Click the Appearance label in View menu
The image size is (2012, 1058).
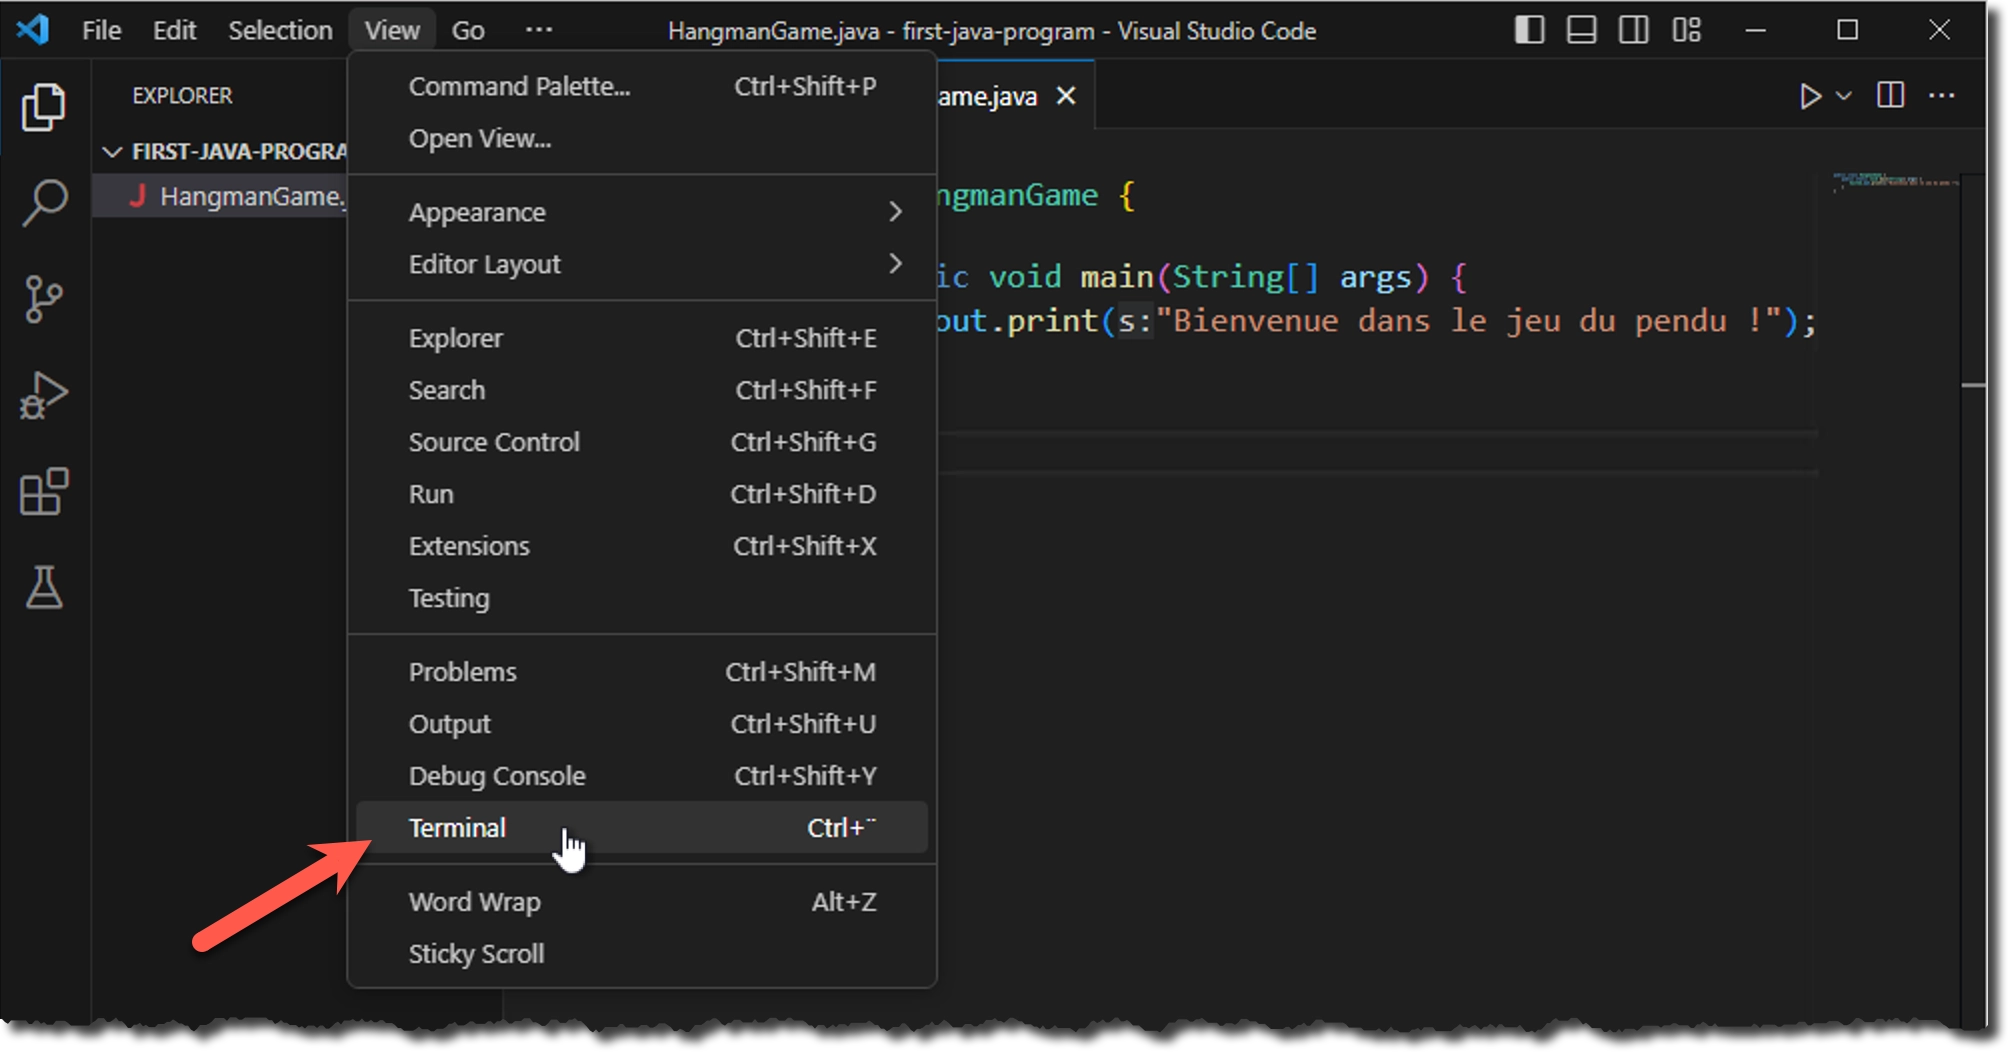pos(477,212)
